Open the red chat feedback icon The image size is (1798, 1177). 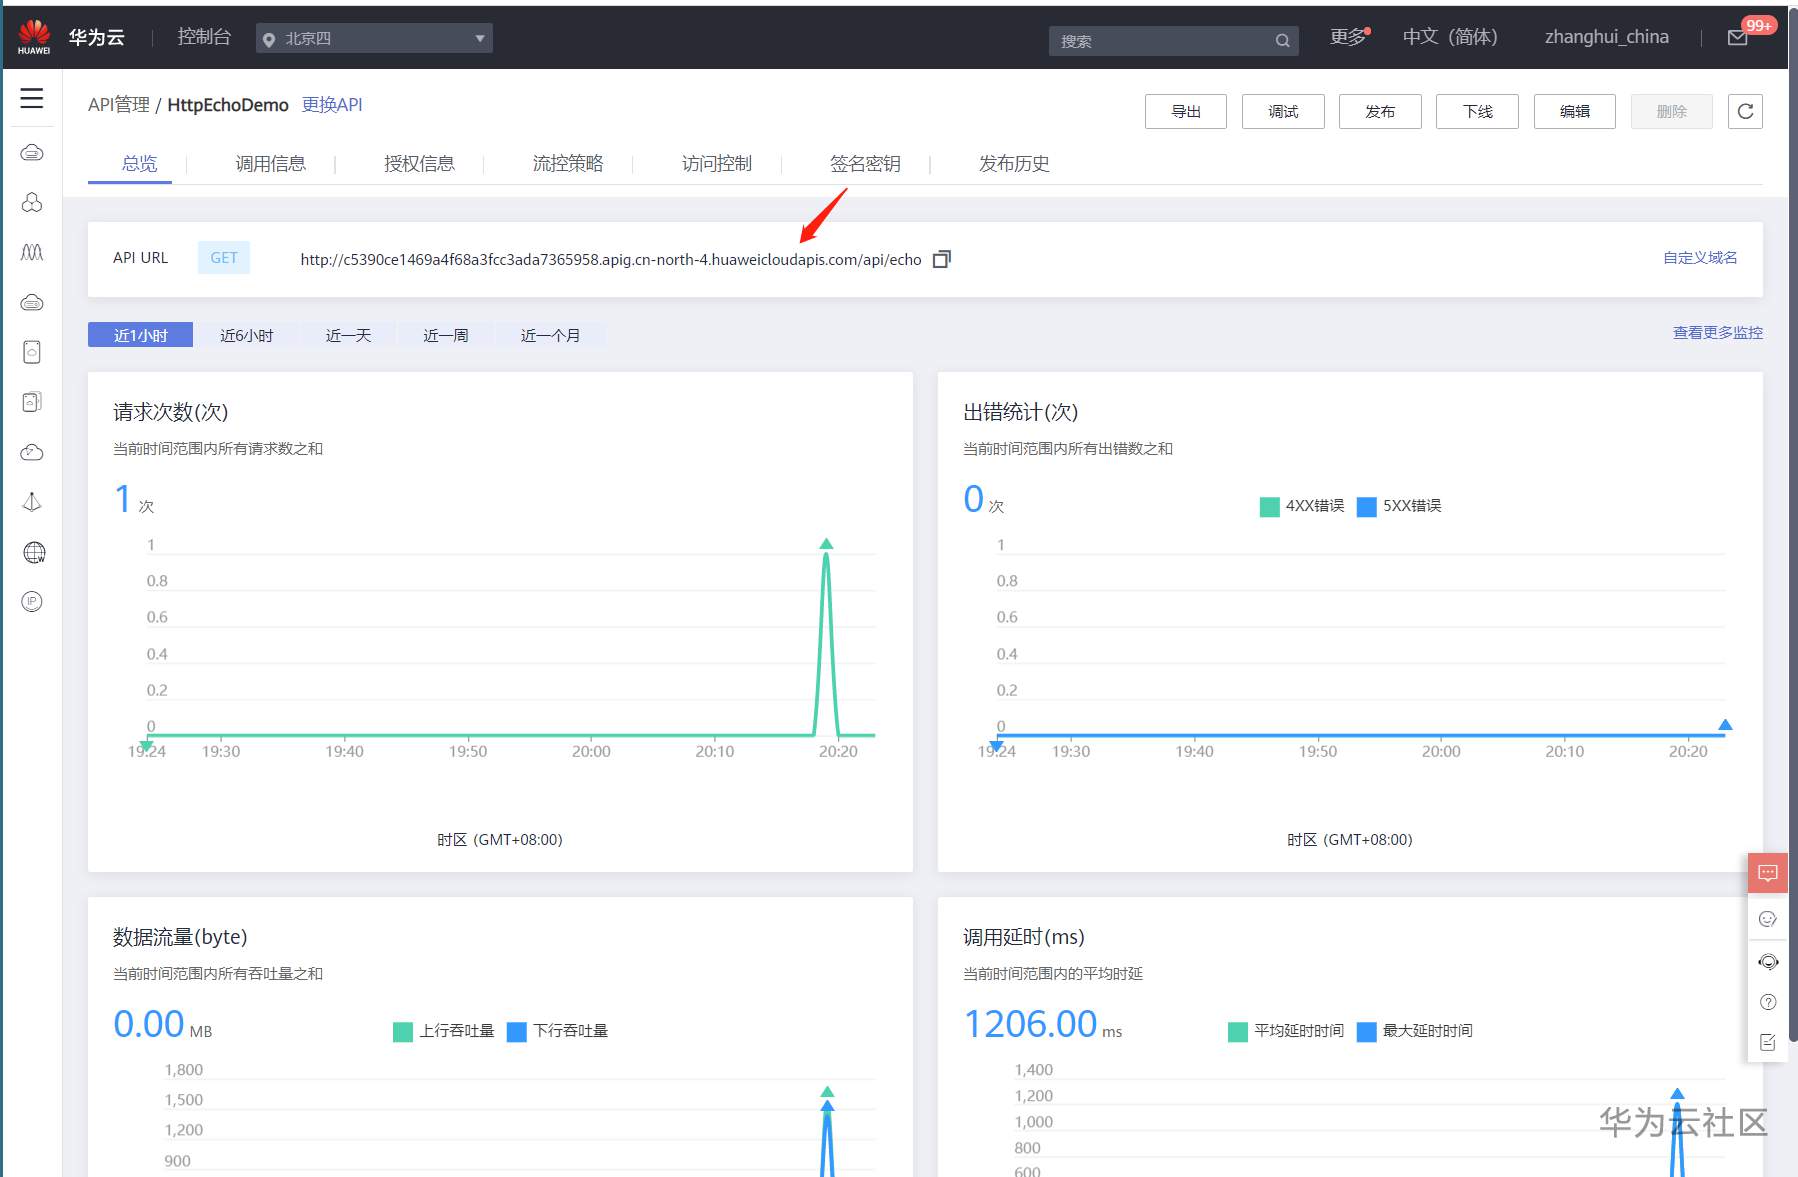[1768, 873]
